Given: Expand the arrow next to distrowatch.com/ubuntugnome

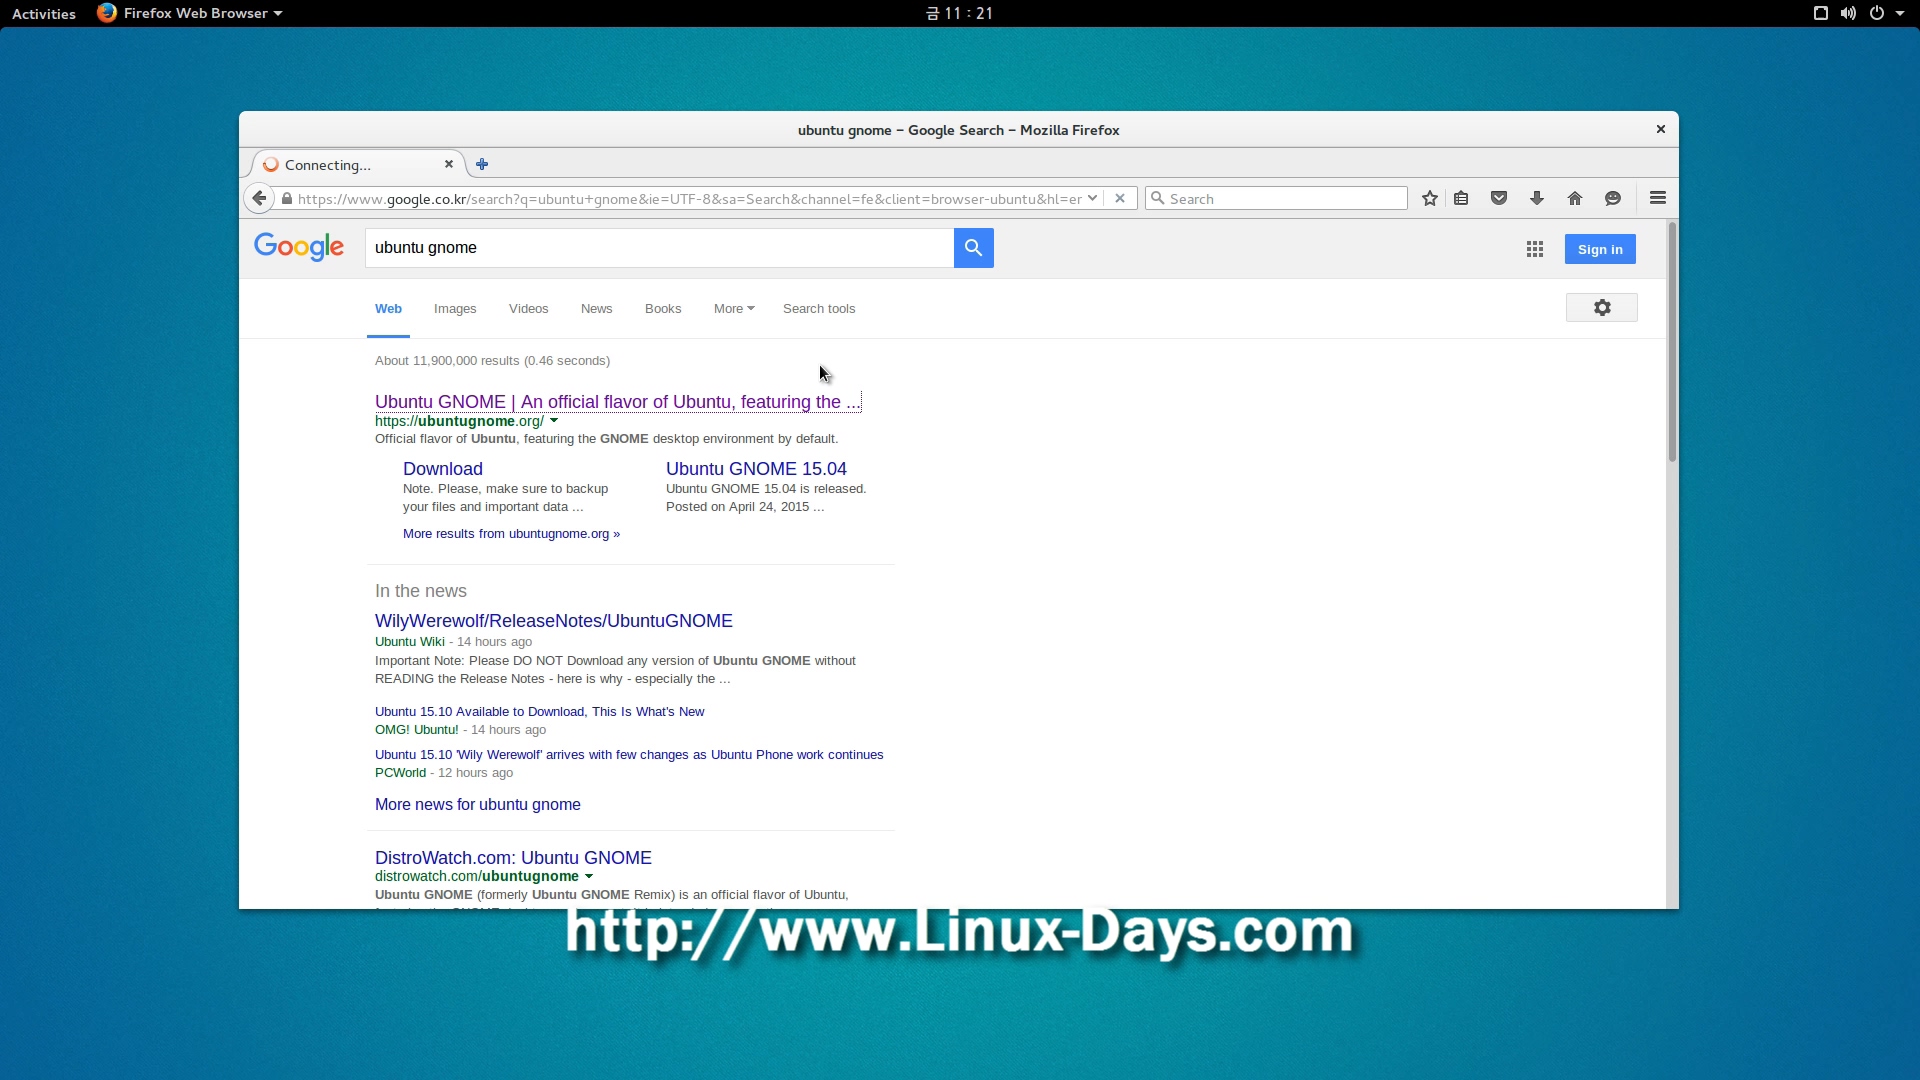Looking at the screenshot, I should 589,876.
